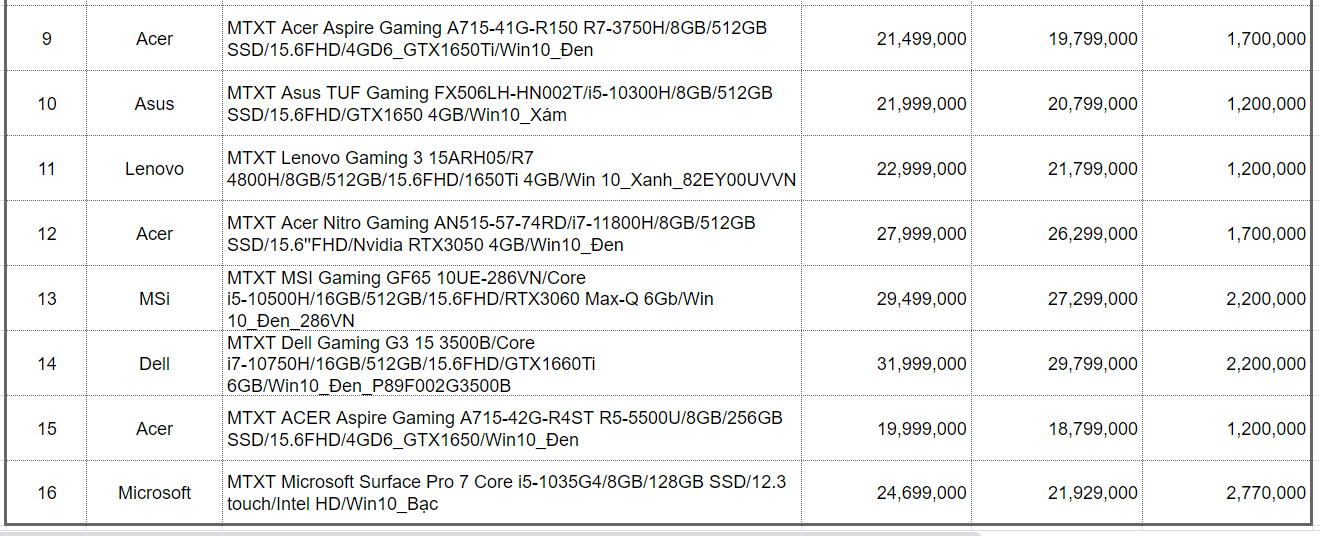The width and height of the screenshot is (1320, 536).
Task: Click the row number 15 cell
Action: coord(46,428)
